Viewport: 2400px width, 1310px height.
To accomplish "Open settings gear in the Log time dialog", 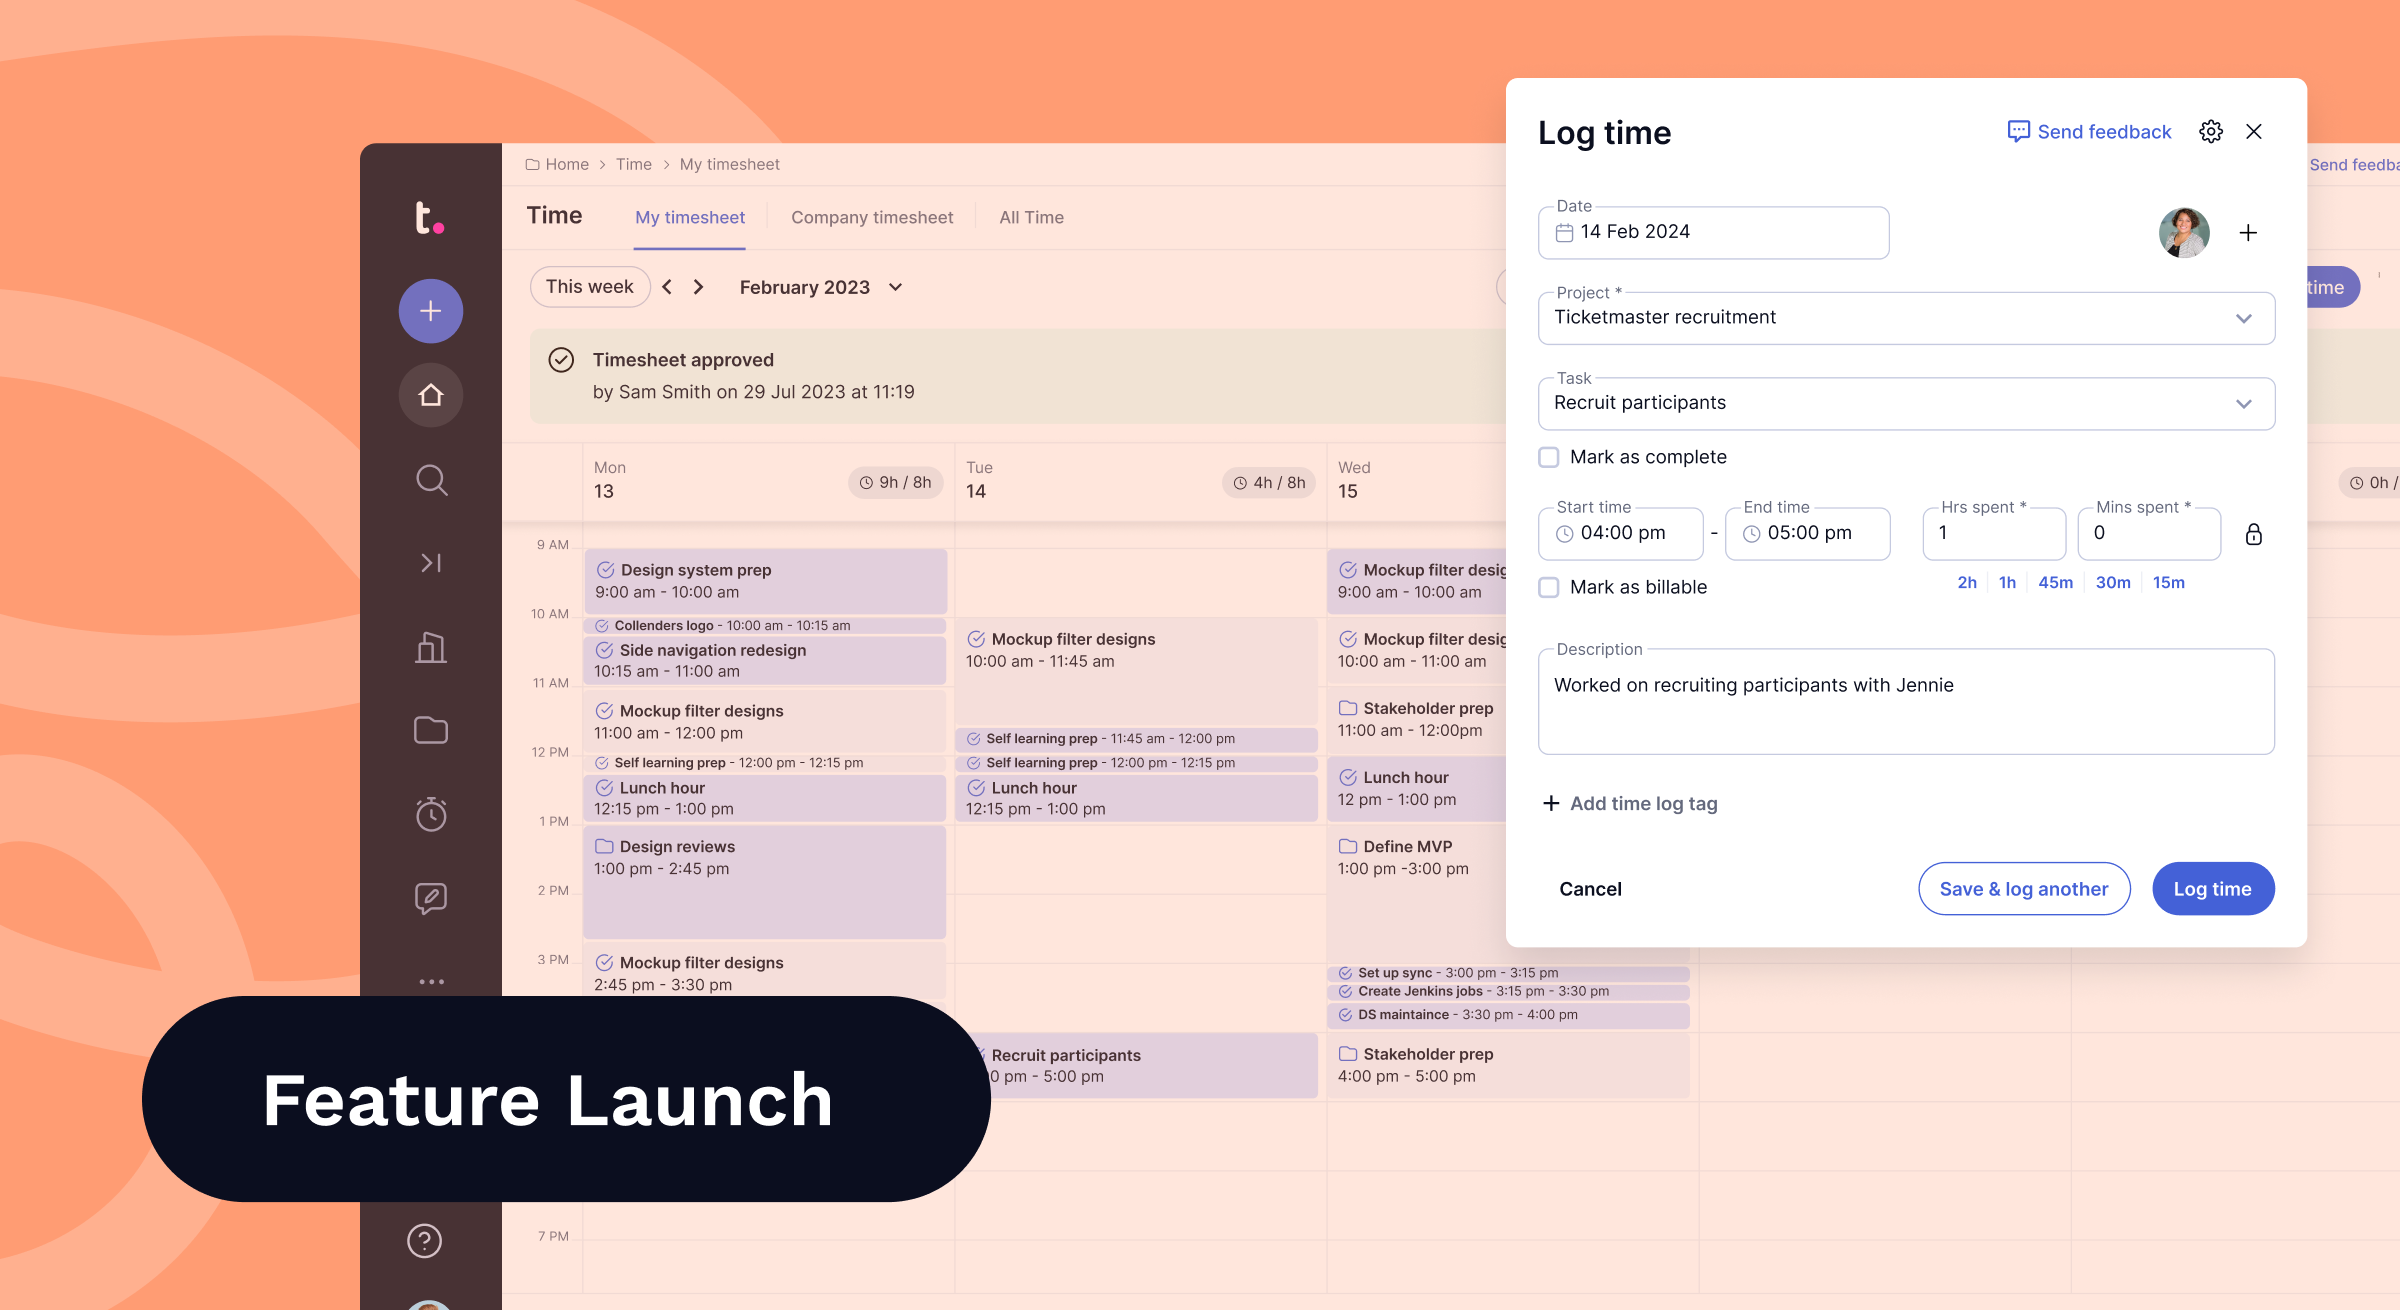I will tap(2210, 131).
